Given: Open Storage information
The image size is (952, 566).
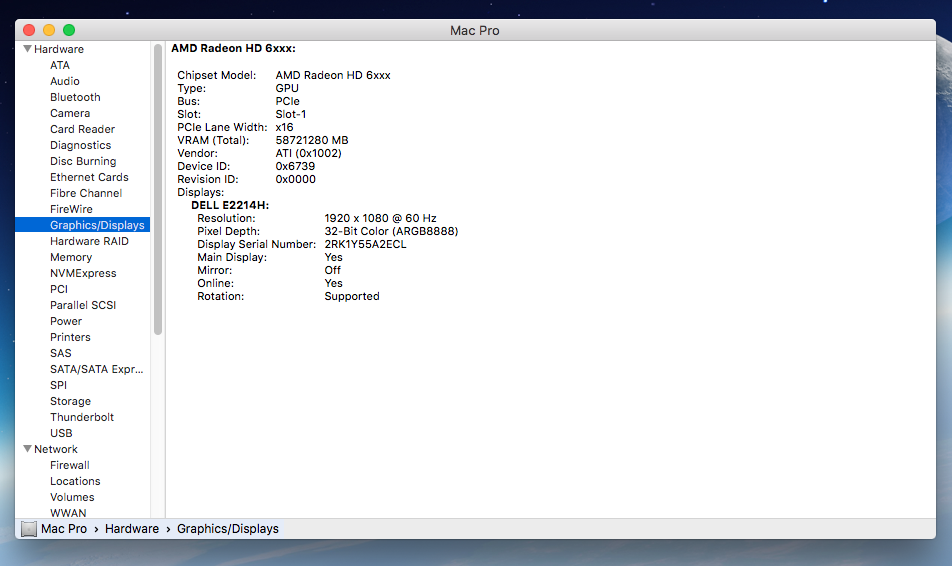Looking at the screenshot, I should point(70,401).
